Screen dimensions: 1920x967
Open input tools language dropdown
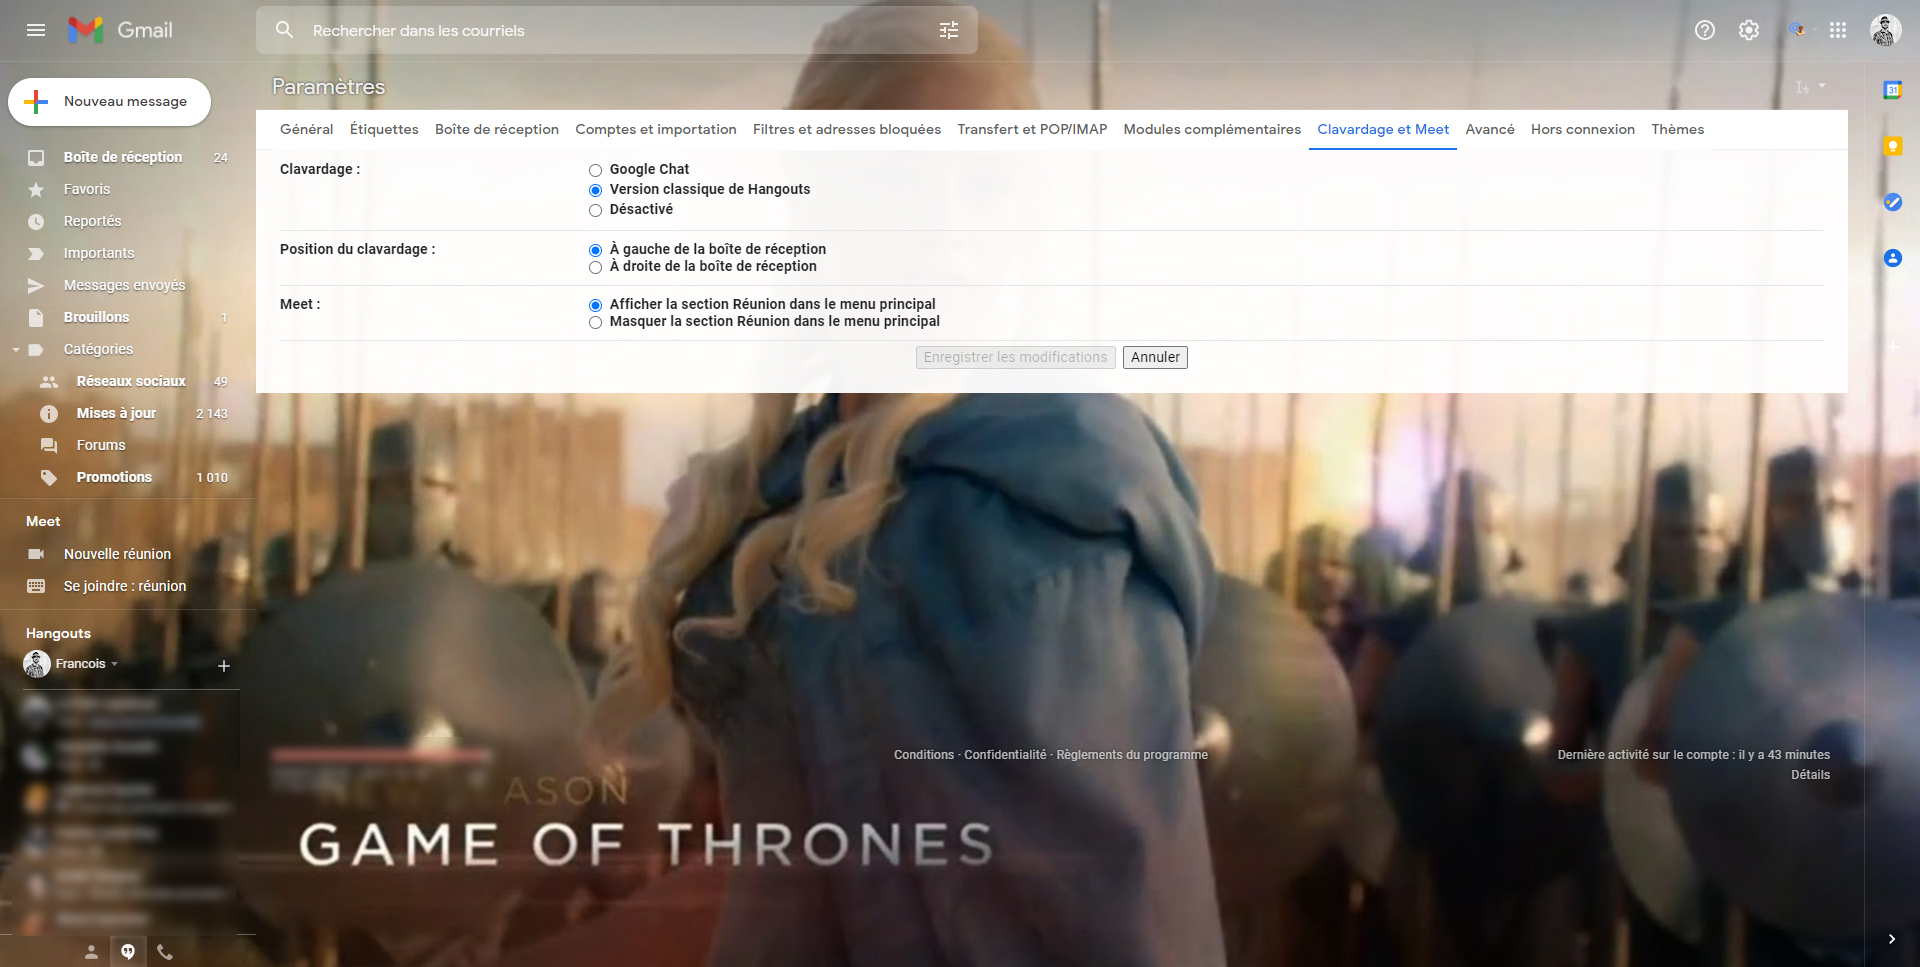[1822, 87]
